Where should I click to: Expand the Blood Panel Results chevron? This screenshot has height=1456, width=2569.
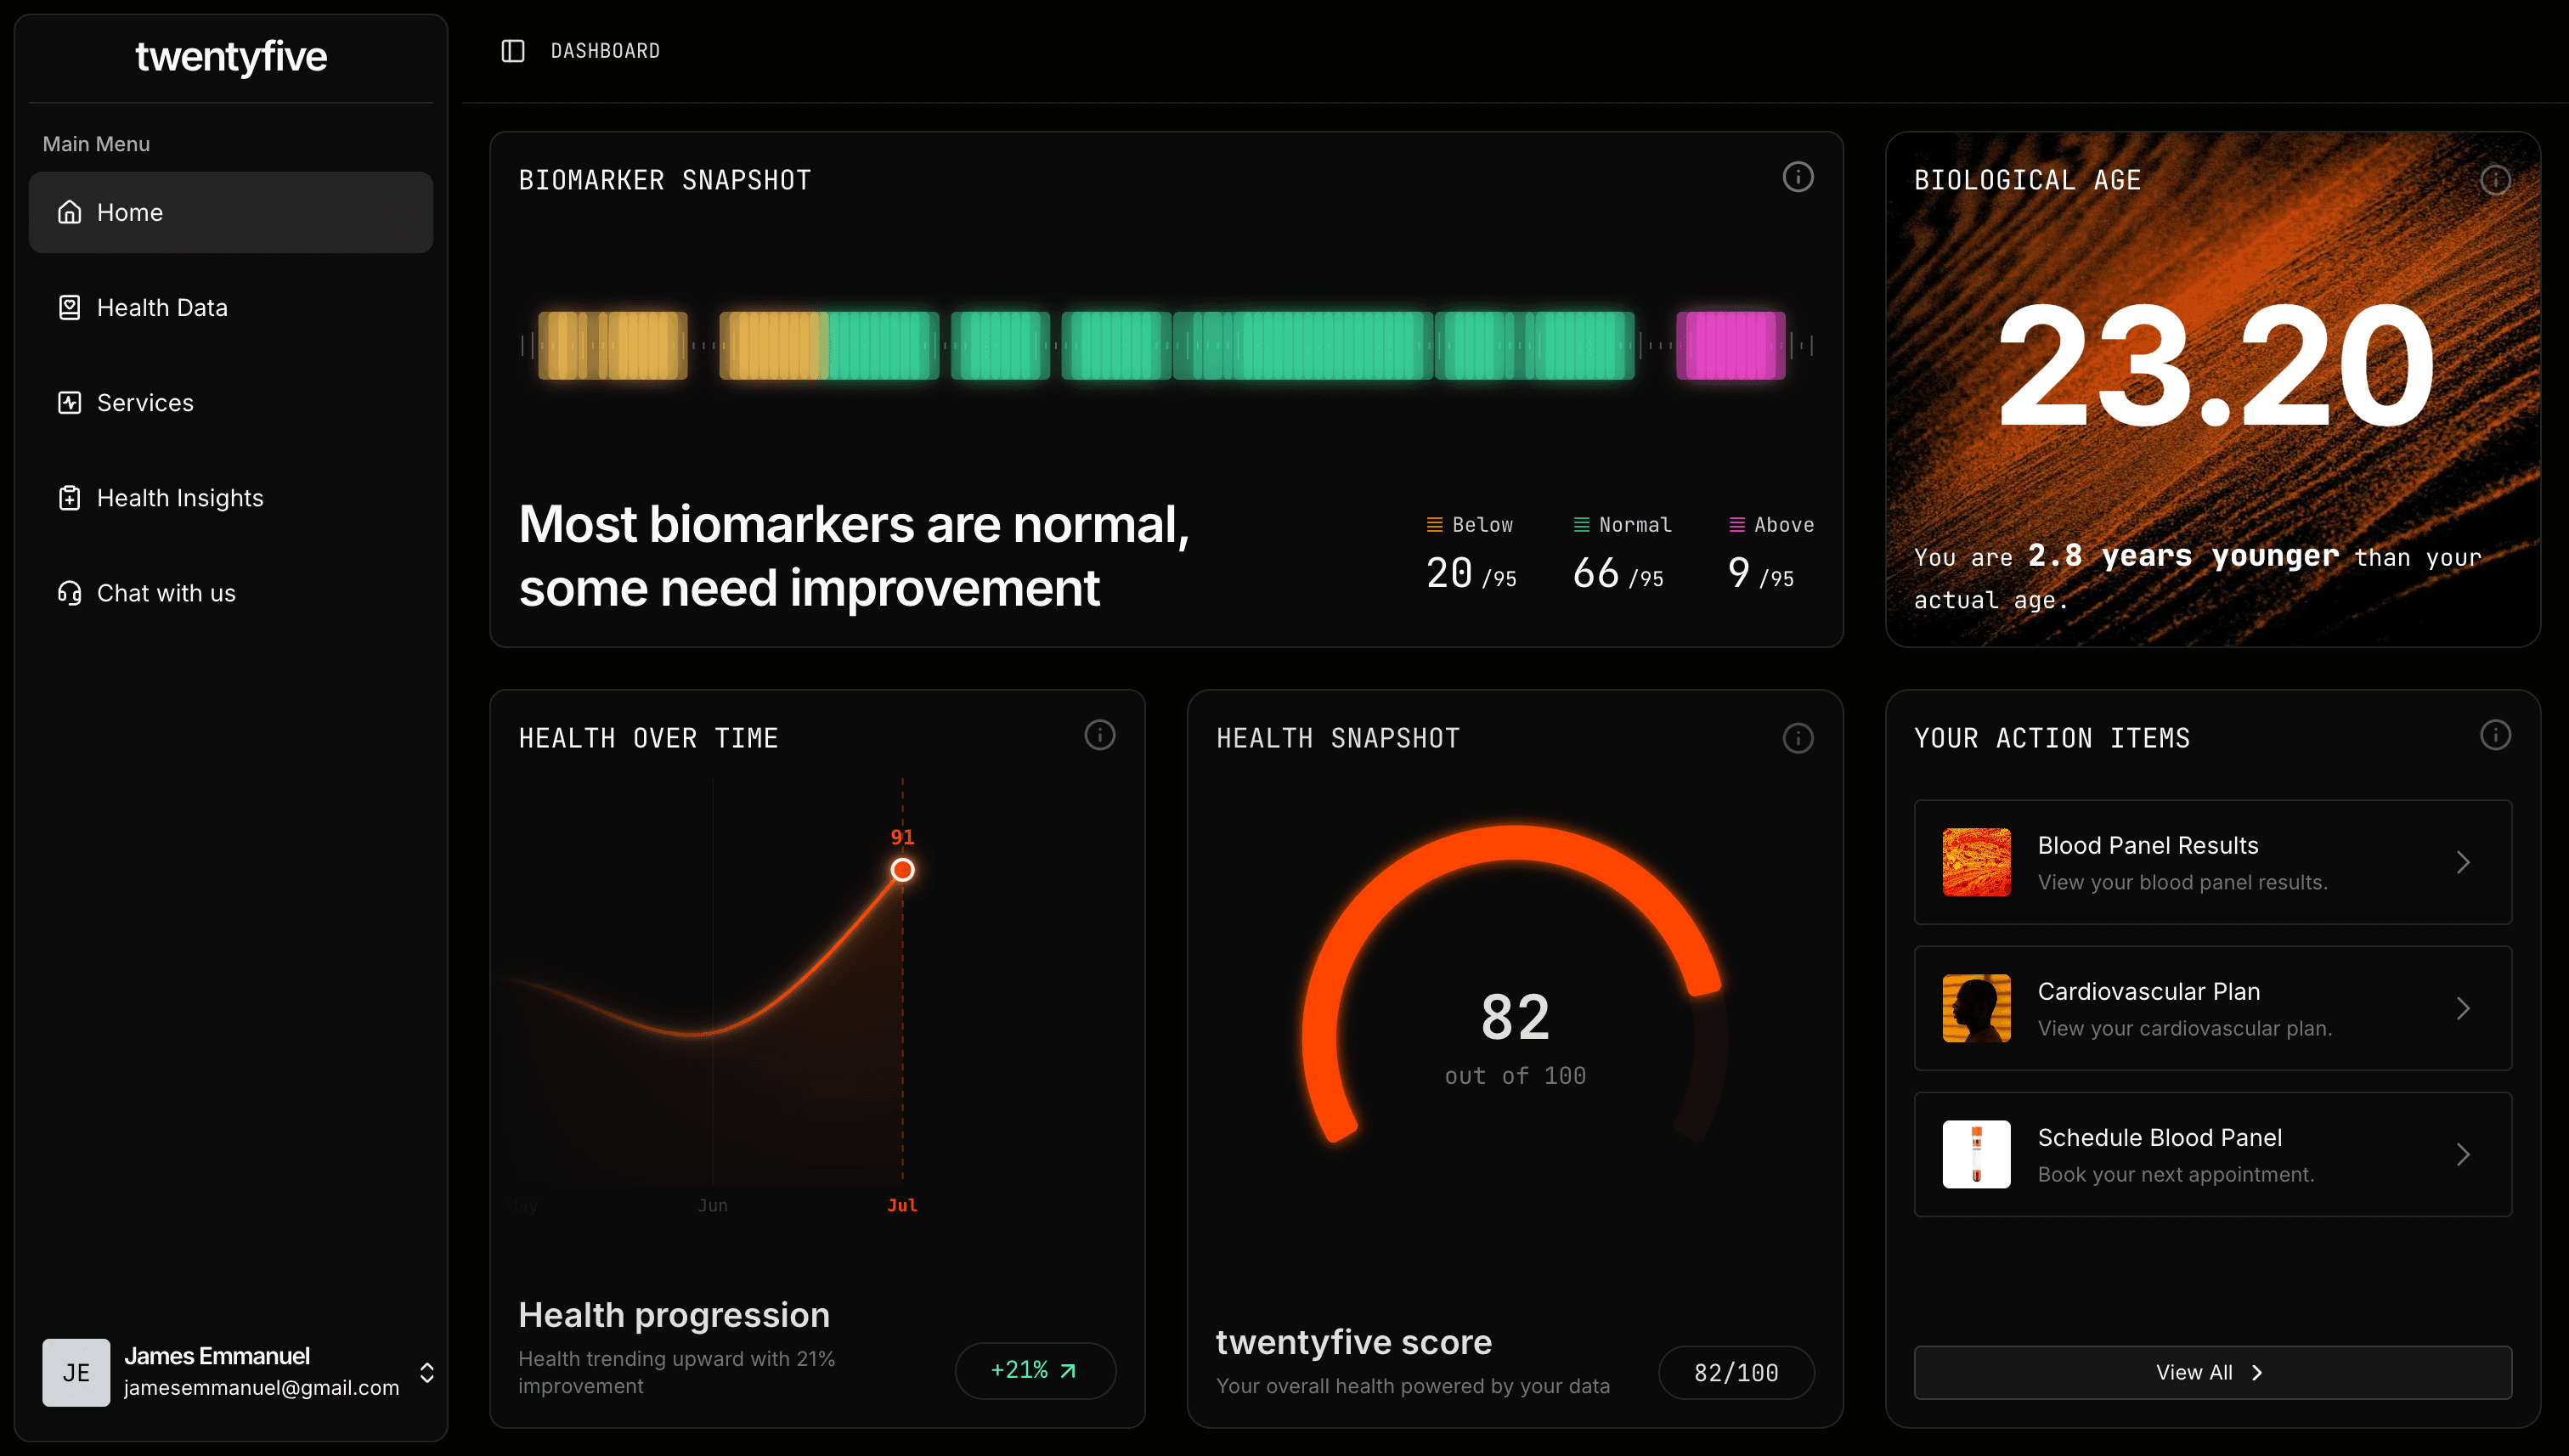(x=2462, y=862)
